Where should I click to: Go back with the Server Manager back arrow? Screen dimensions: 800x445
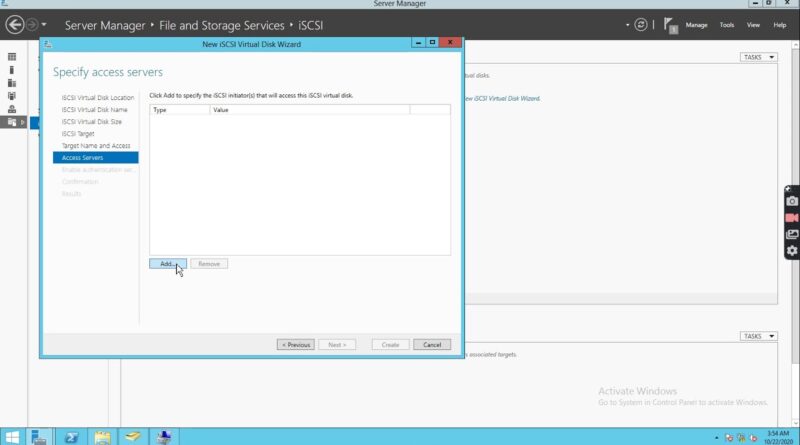pyautogui.click(x=15, y=24)
